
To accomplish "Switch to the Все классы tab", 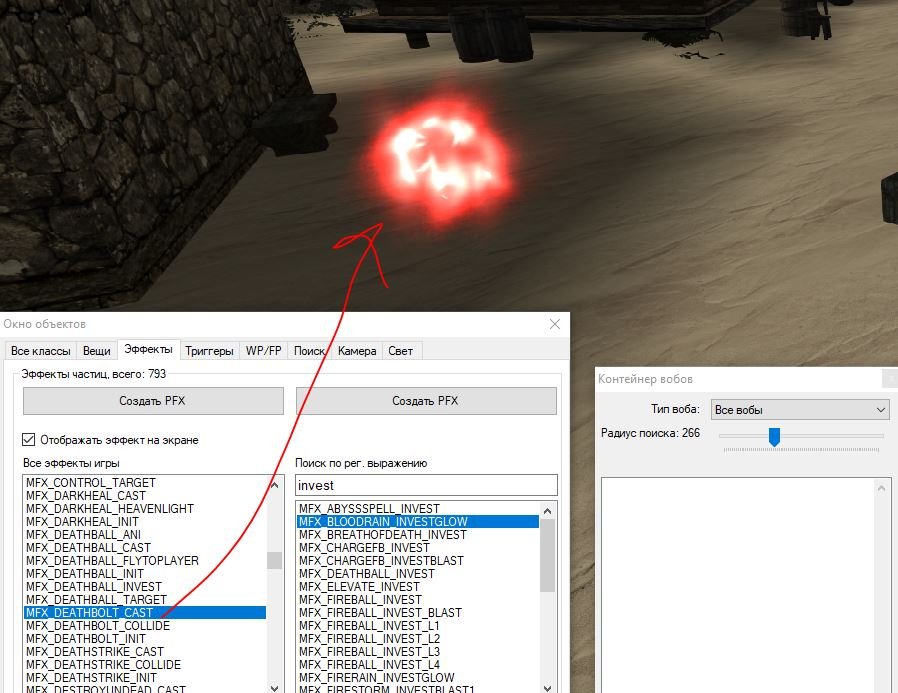I will 40,351.
